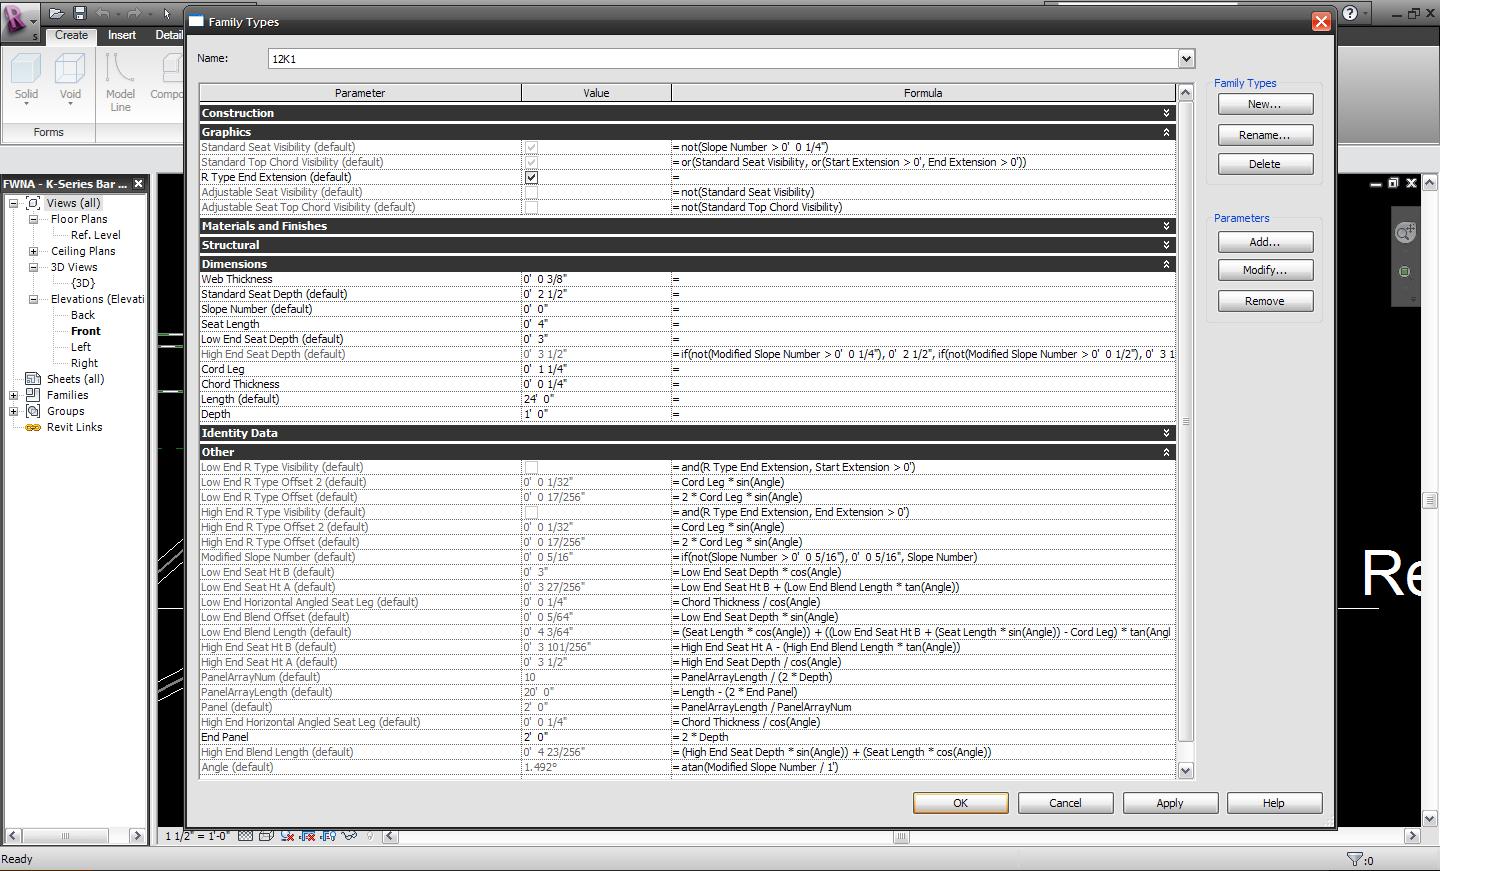Screen dimensions: 1488x871
Task: Click the Depth formula field
Action: 923,414
